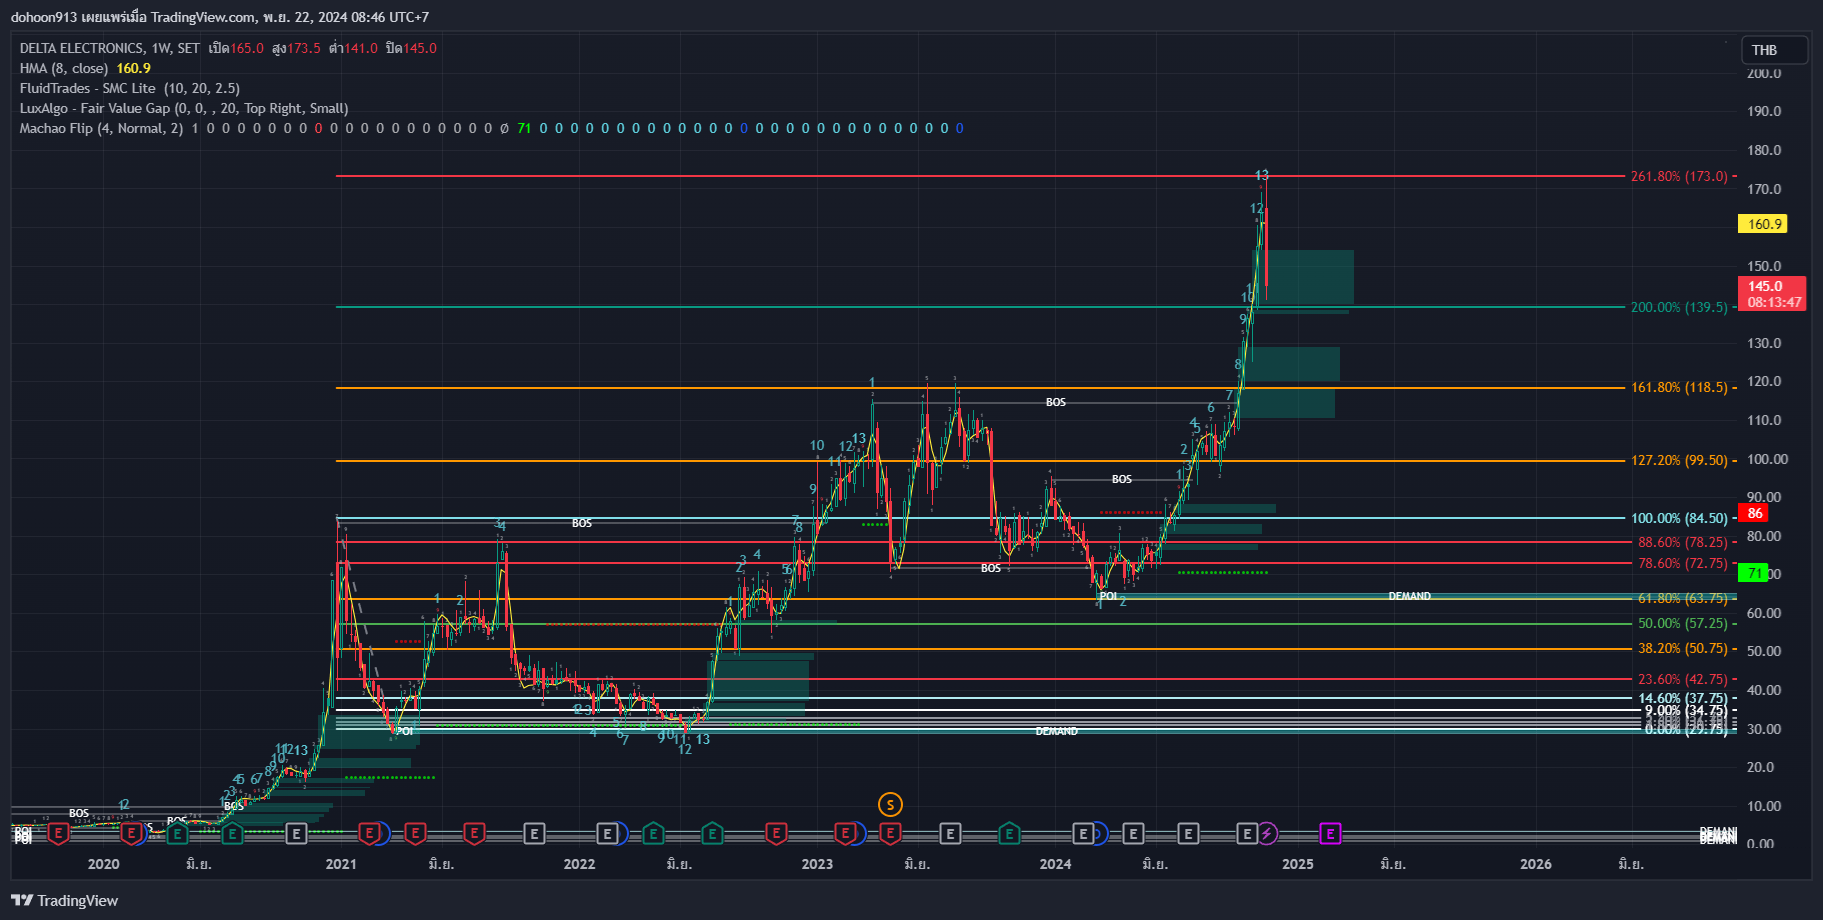Screen dimensions: 1823x920
Task: Open the green earnings marker just before 2024
Action: [1009, 833]
